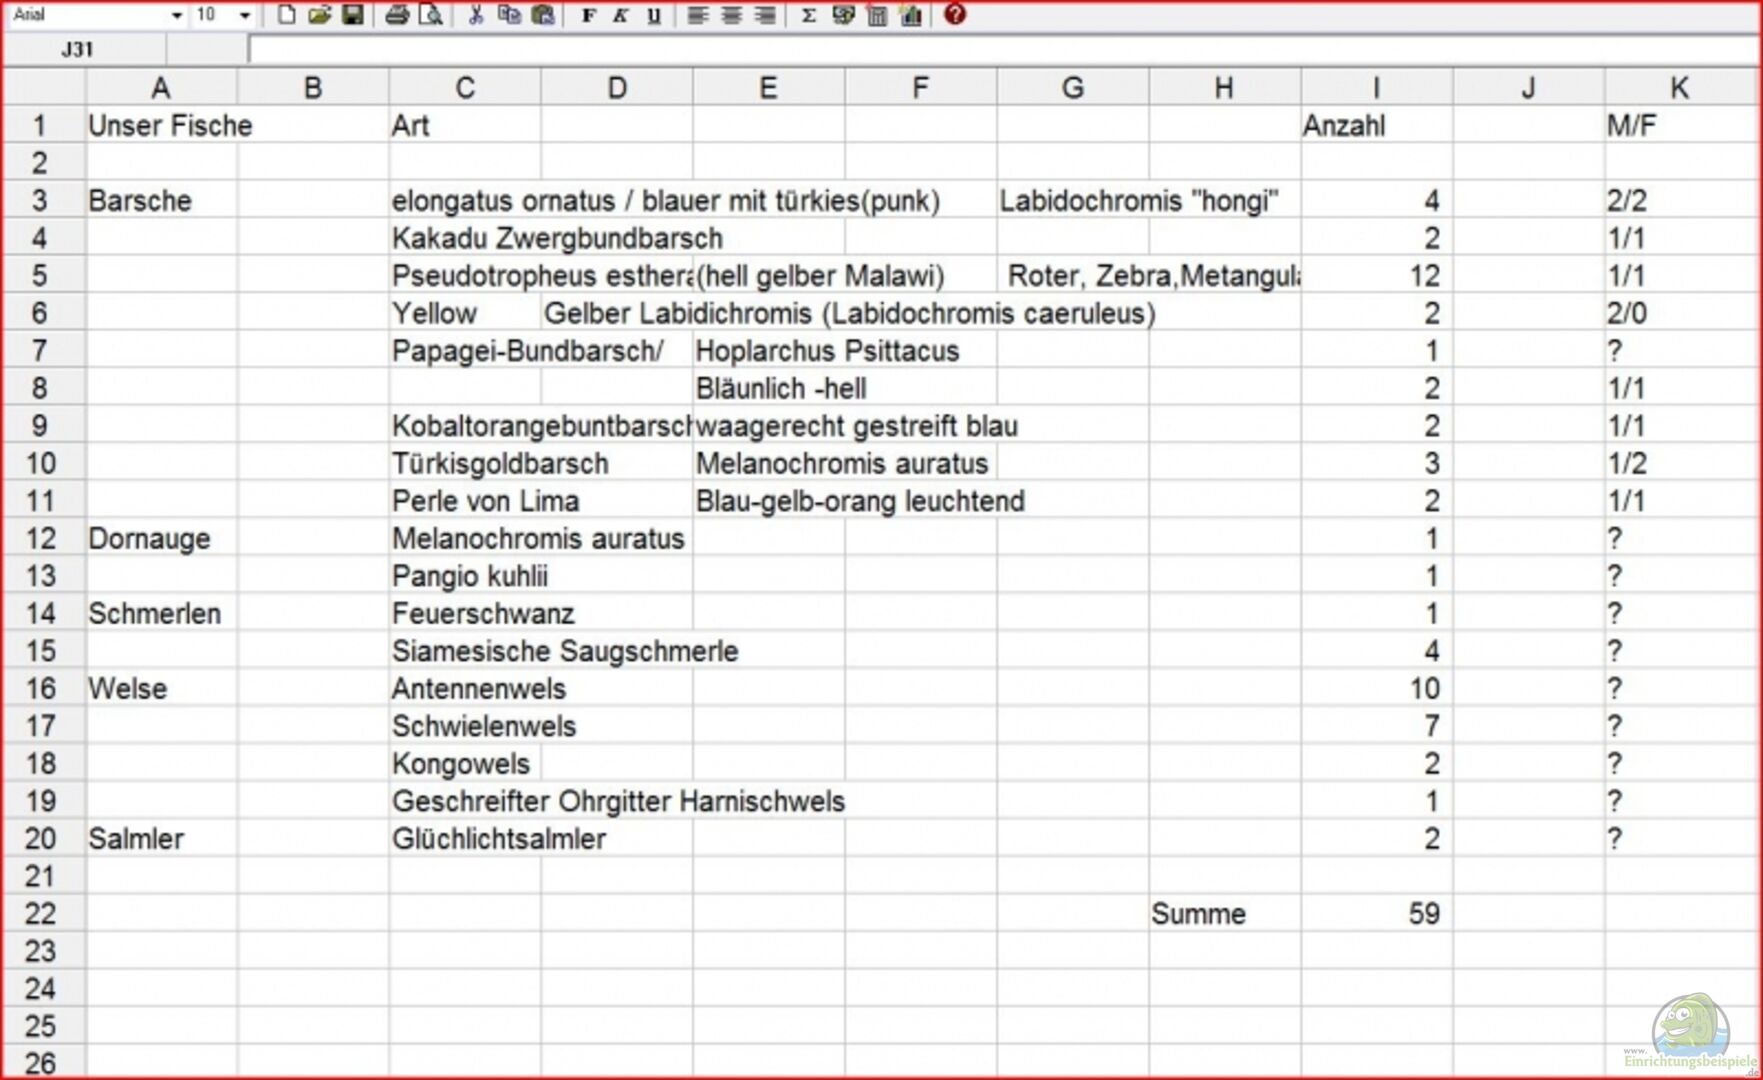The image size is (1763, 1080).
Task: Open help via the red question mark icon
Action: [955, 15]
